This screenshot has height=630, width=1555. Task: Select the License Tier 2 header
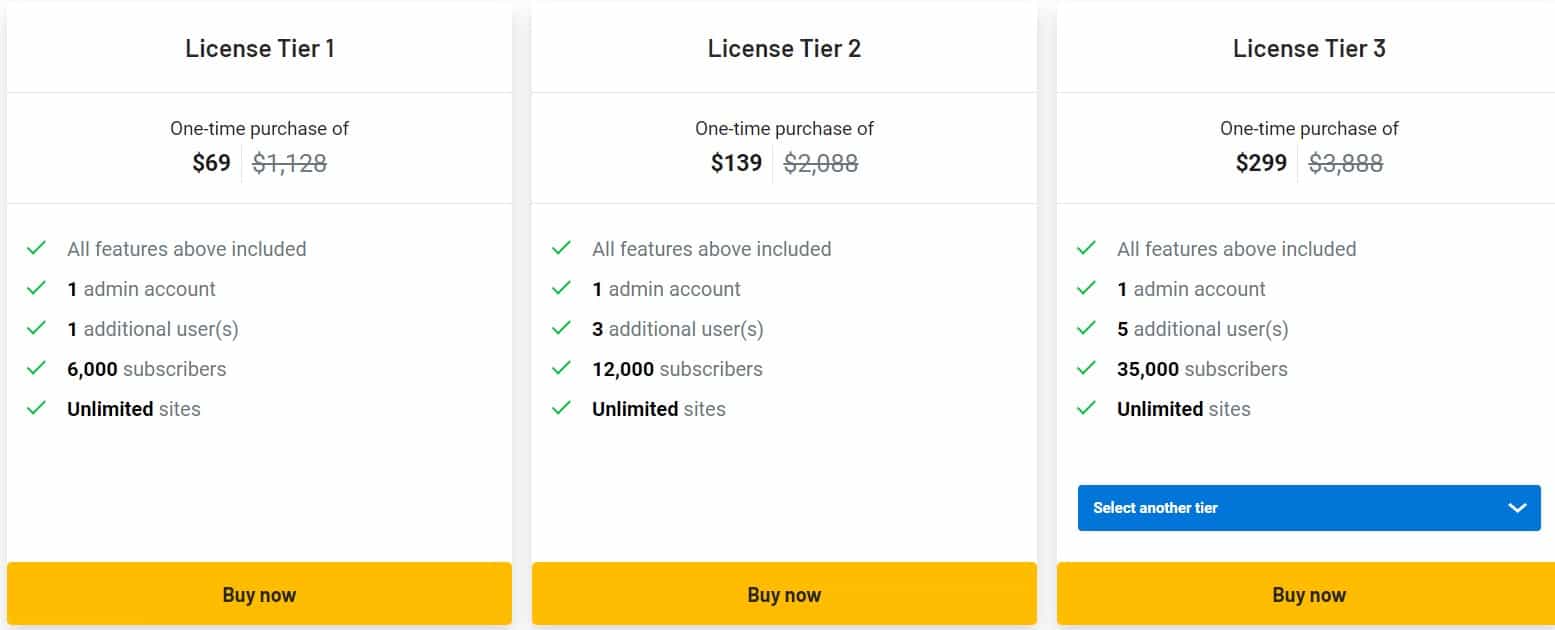784,48
